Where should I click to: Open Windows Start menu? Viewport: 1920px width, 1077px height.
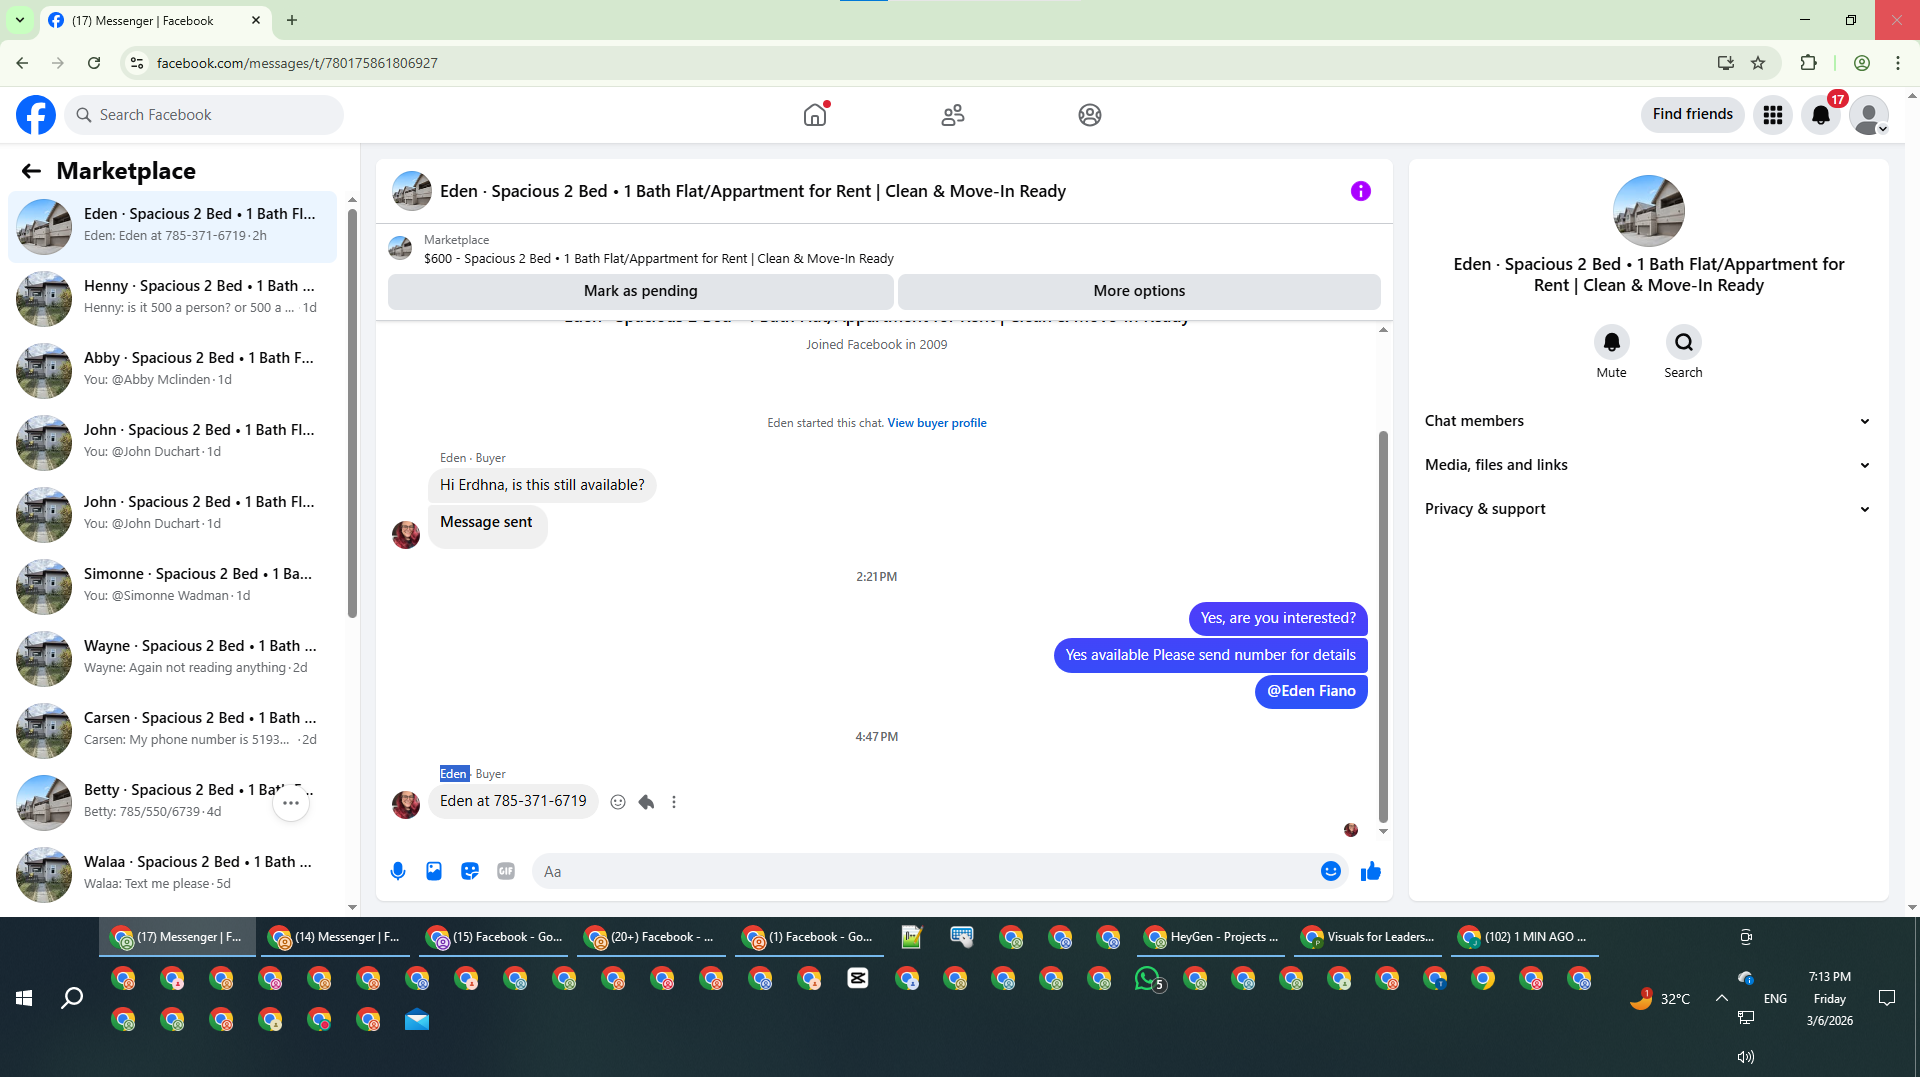tap(24, 998)
